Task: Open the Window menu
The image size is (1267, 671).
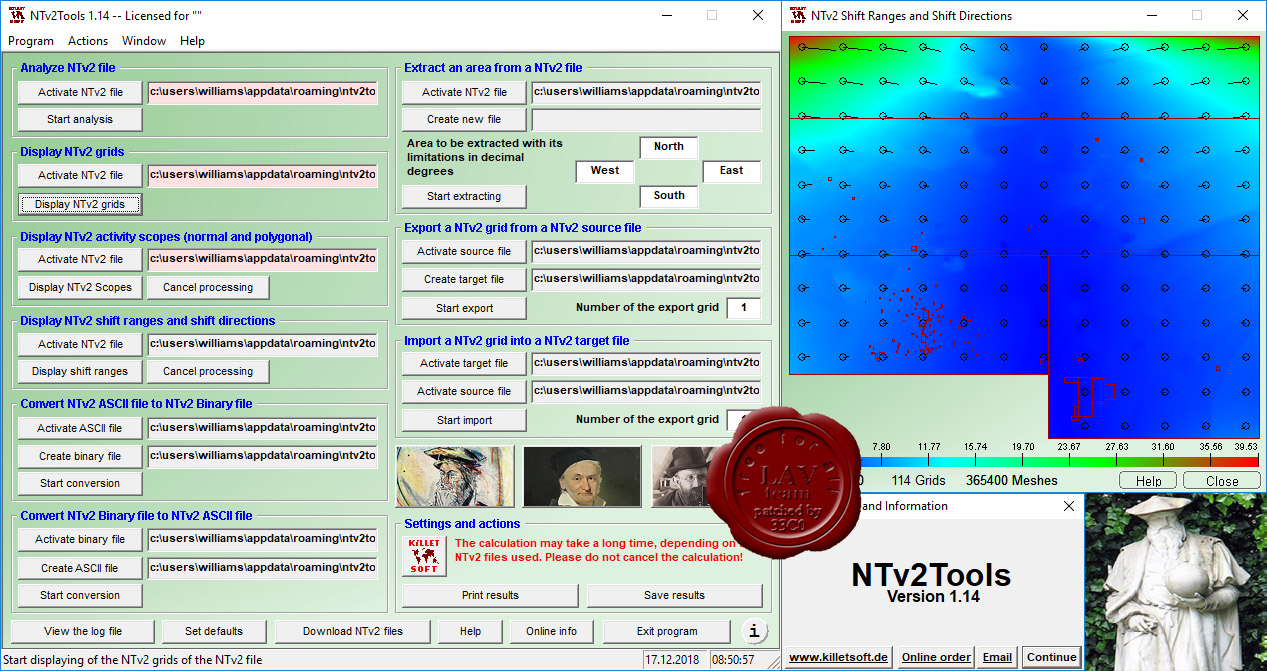Action: 144,41
